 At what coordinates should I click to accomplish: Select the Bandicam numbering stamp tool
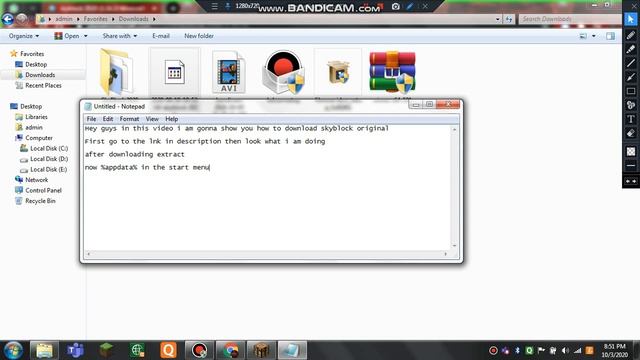click(x=631, y=105)
